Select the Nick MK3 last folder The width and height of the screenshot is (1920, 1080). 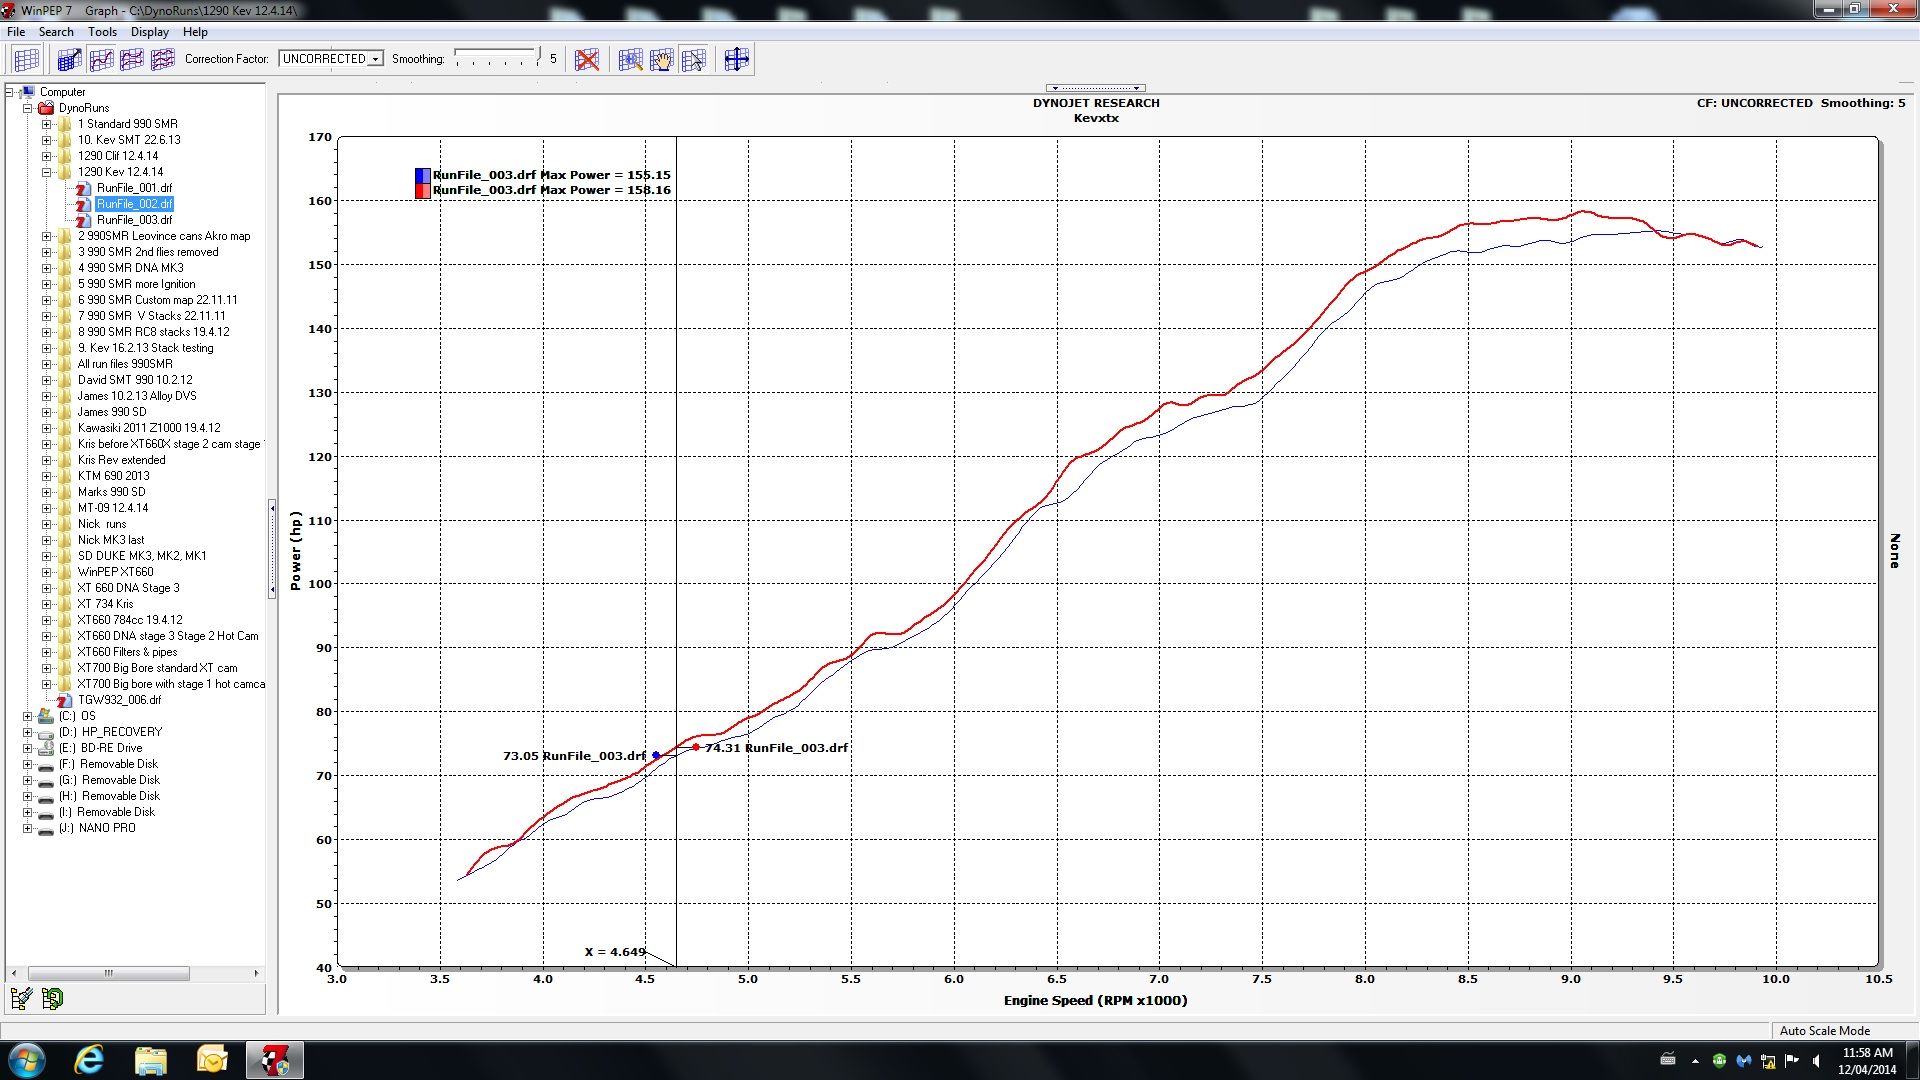[x=111, y=540]
